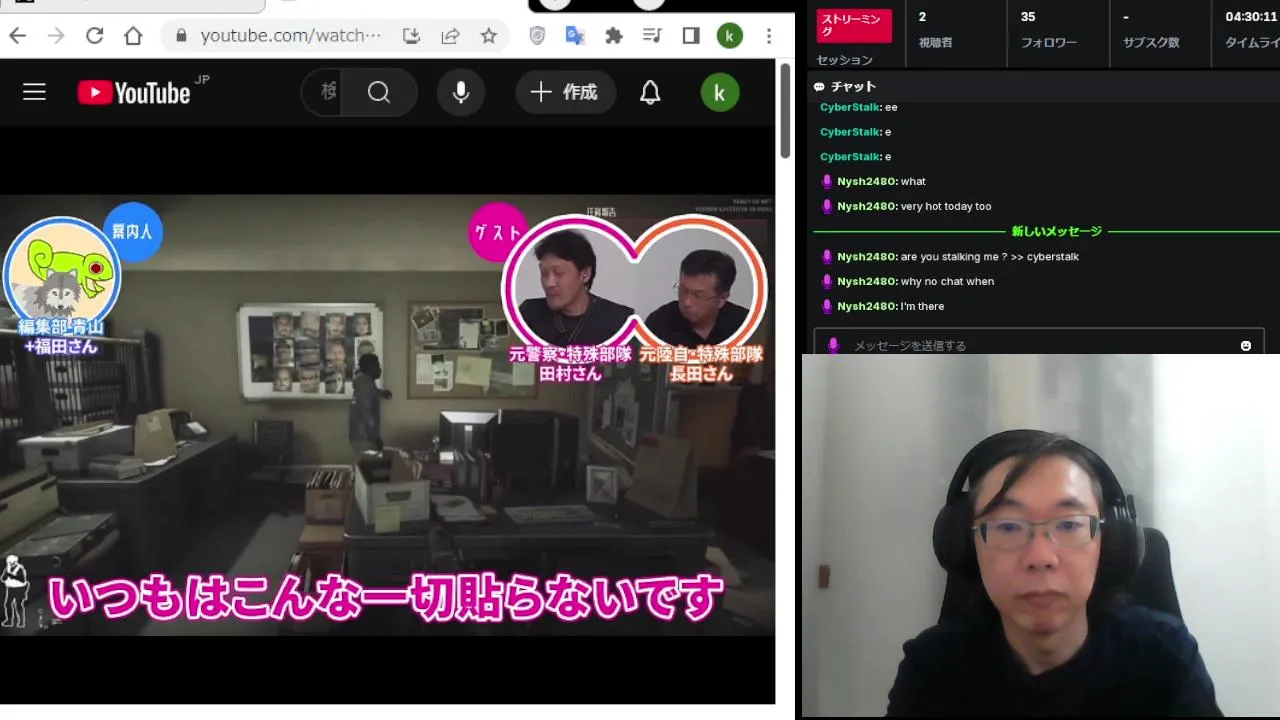This screenshot has width=1280, height=720.
Task: Click the YouTube search text box
Action: tap(322, 92)
